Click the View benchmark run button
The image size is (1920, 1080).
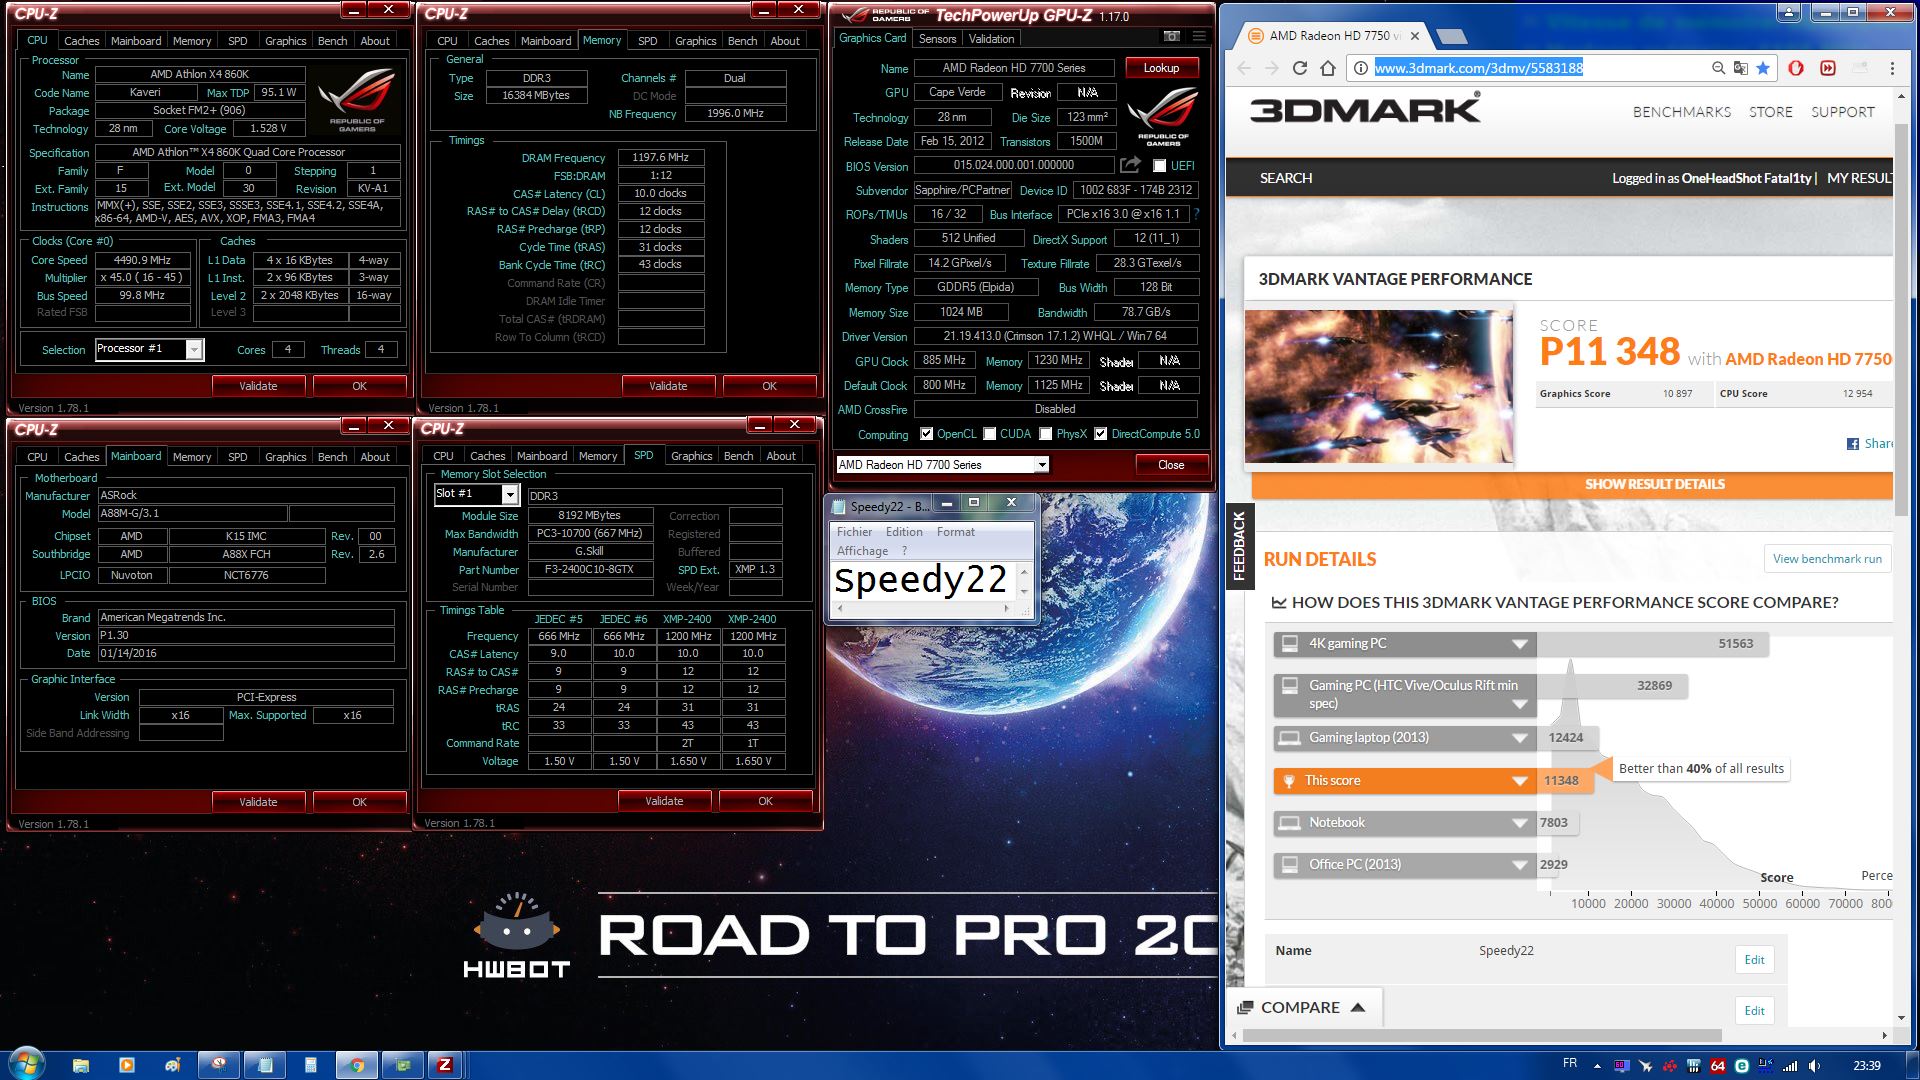click(x=1827, y=559)
